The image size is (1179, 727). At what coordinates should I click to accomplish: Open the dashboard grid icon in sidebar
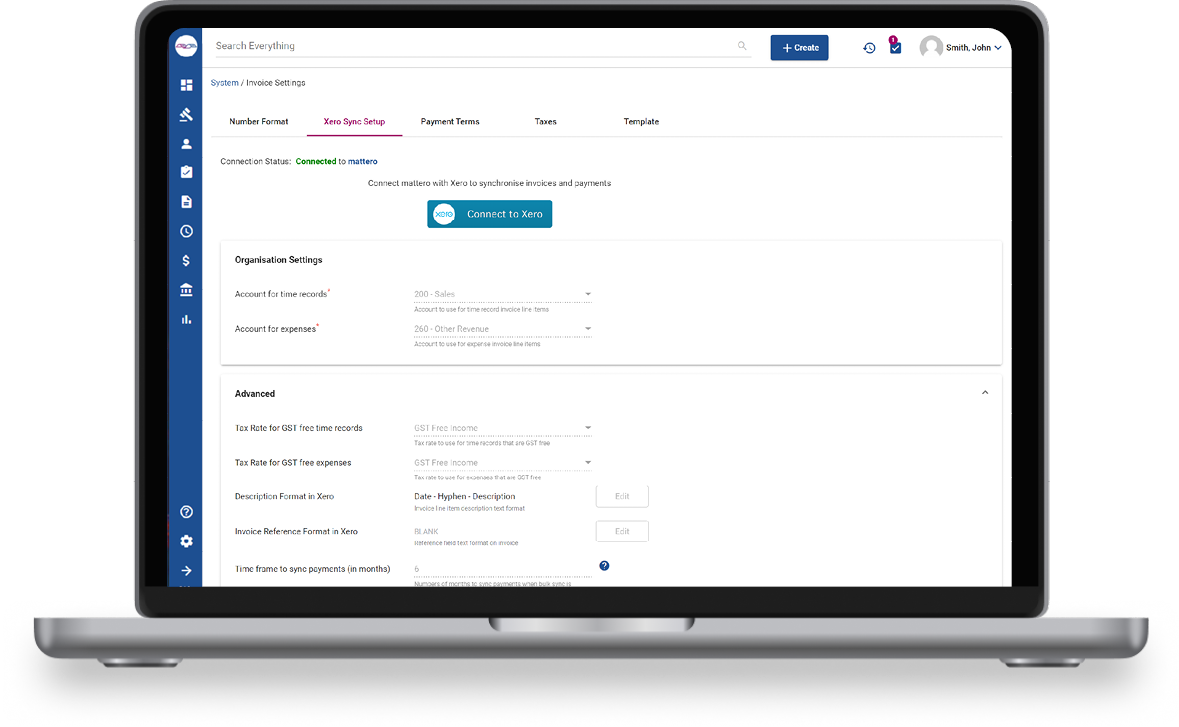186,85
